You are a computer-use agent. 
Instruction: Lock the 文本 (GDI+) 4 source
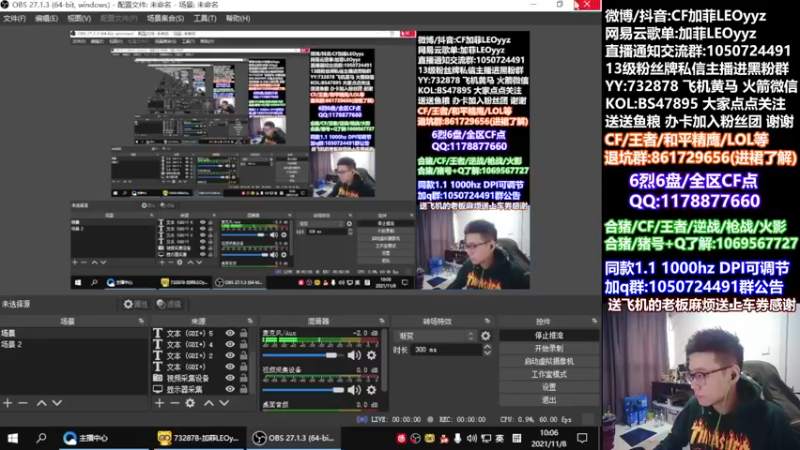[x=244, y=344]
